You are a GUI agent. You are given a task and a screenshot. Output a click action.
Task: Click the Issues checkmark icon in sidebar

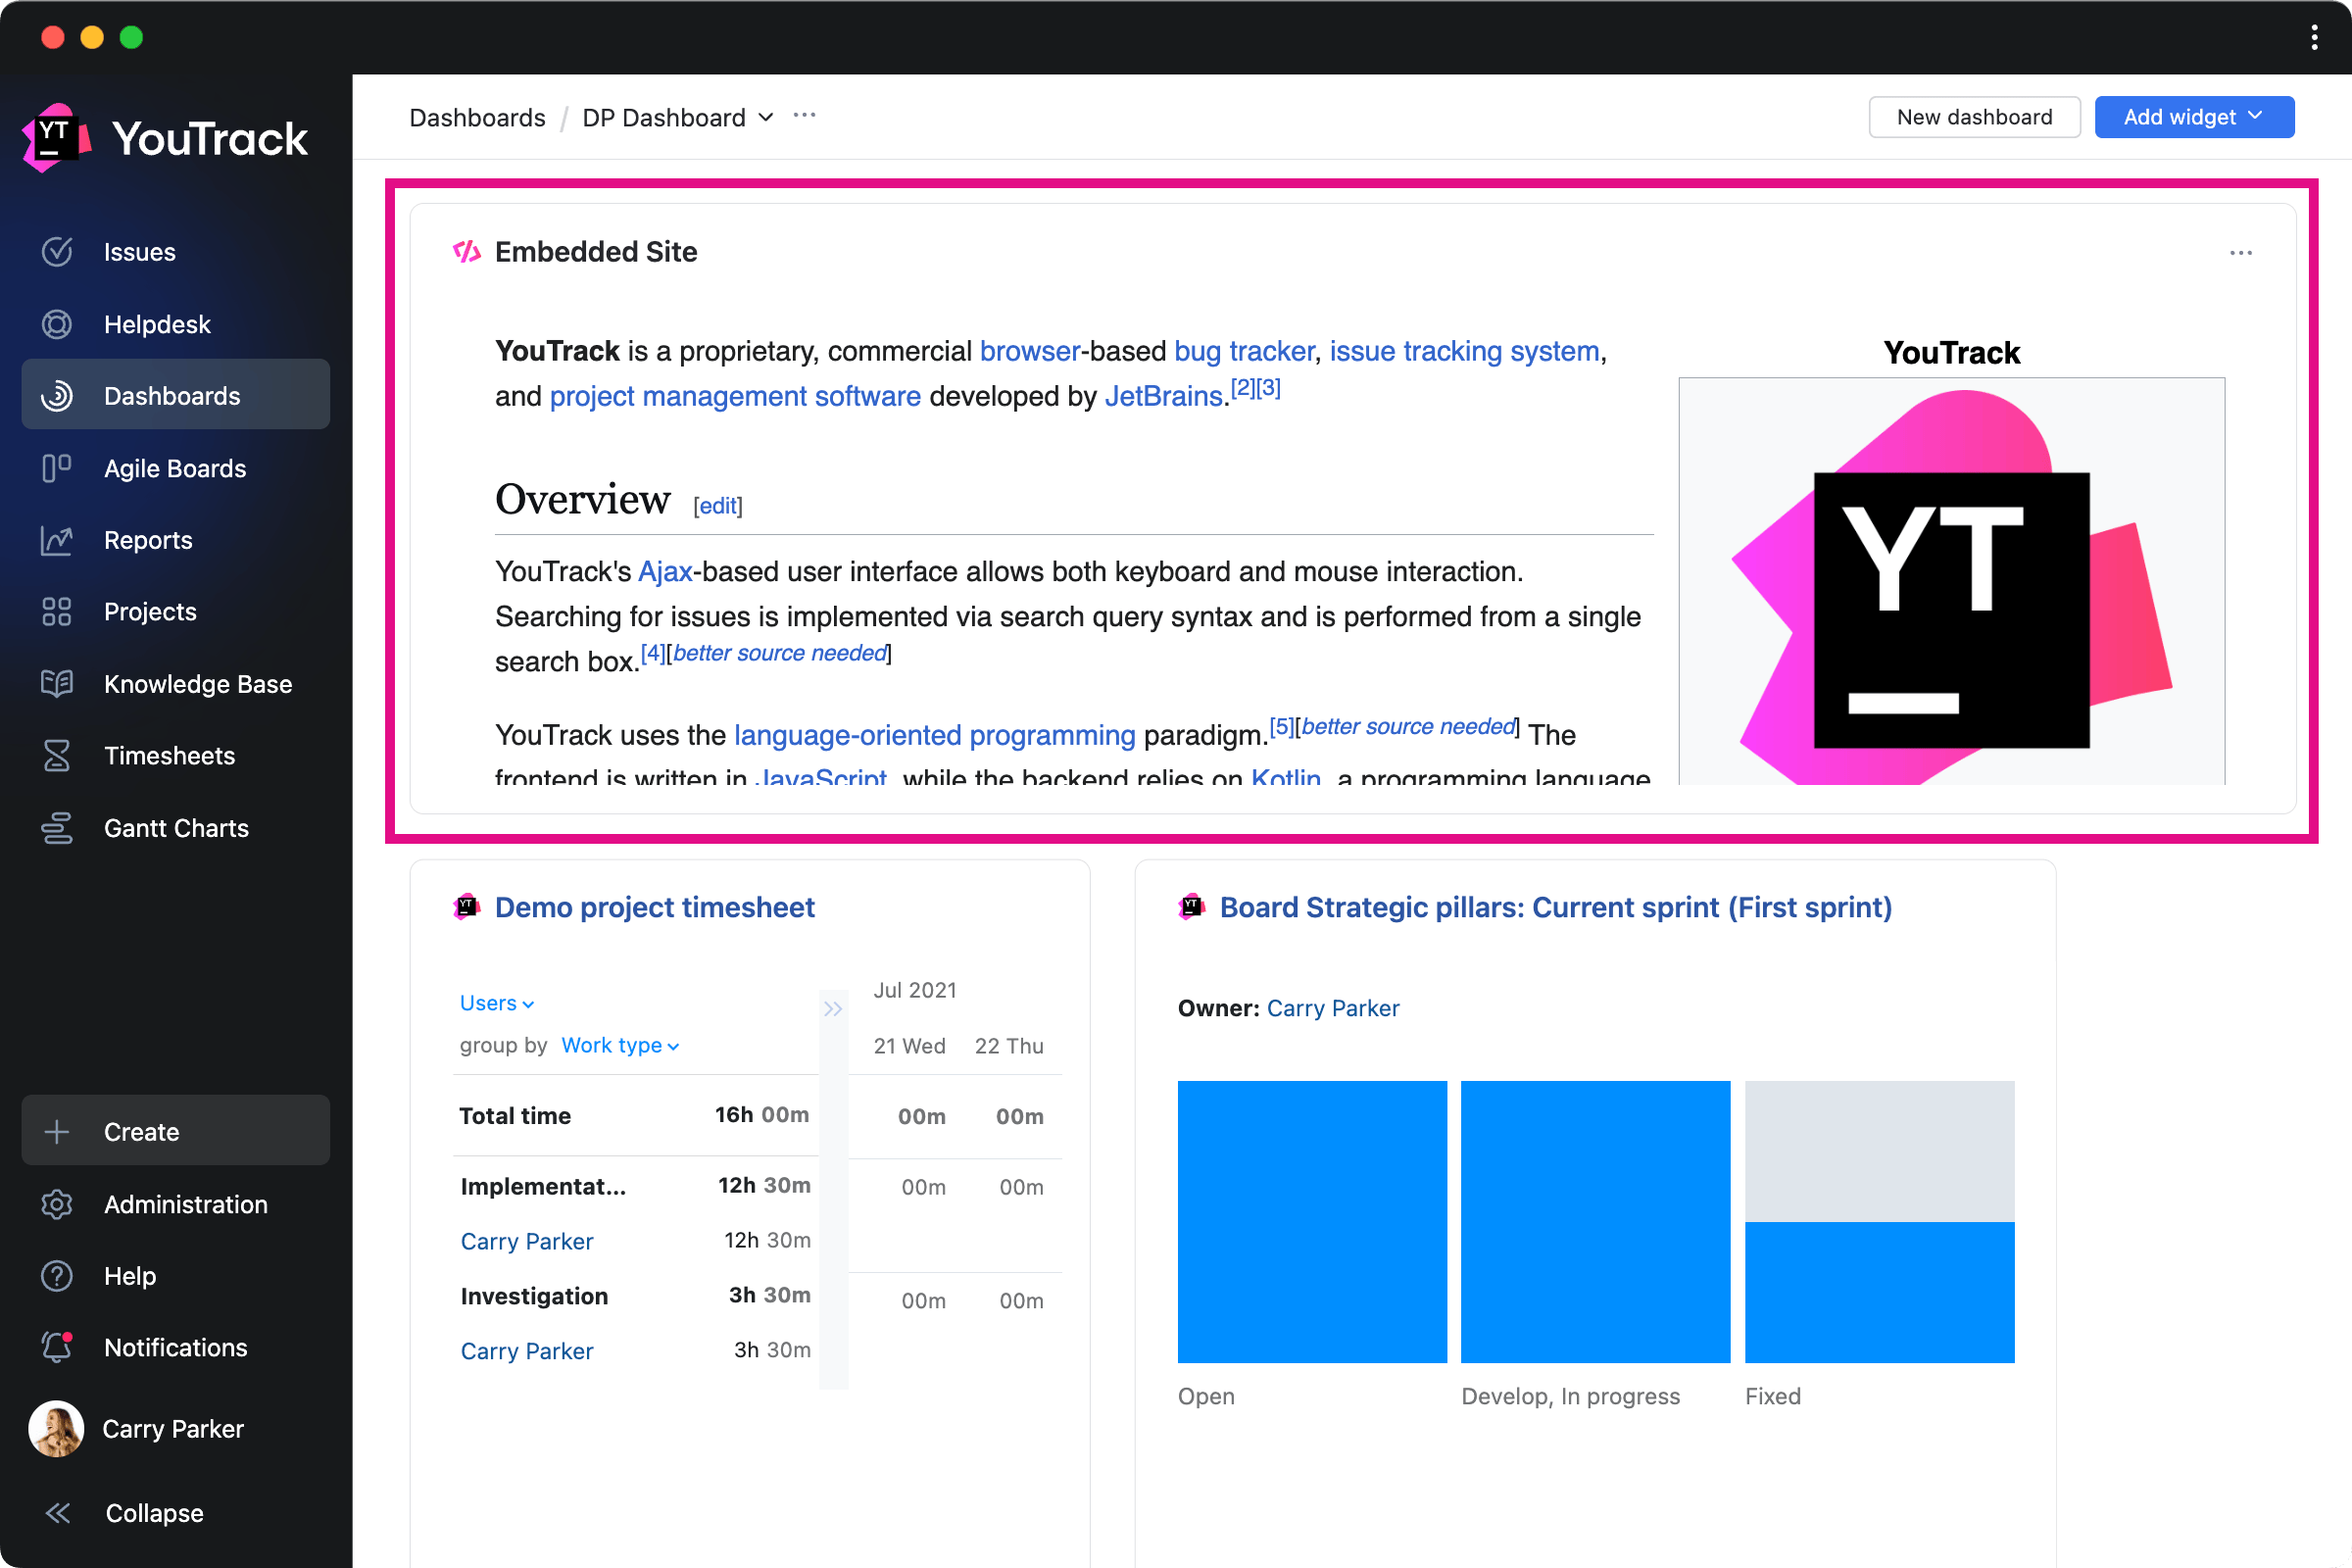[x=57, y=251]
